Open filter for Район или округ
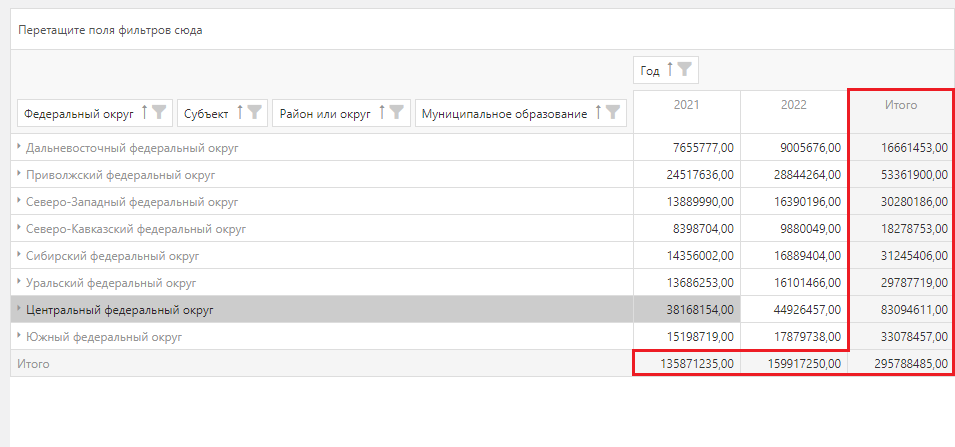Image resolution: width=955 pixels, height=447 pixels. 397,114
